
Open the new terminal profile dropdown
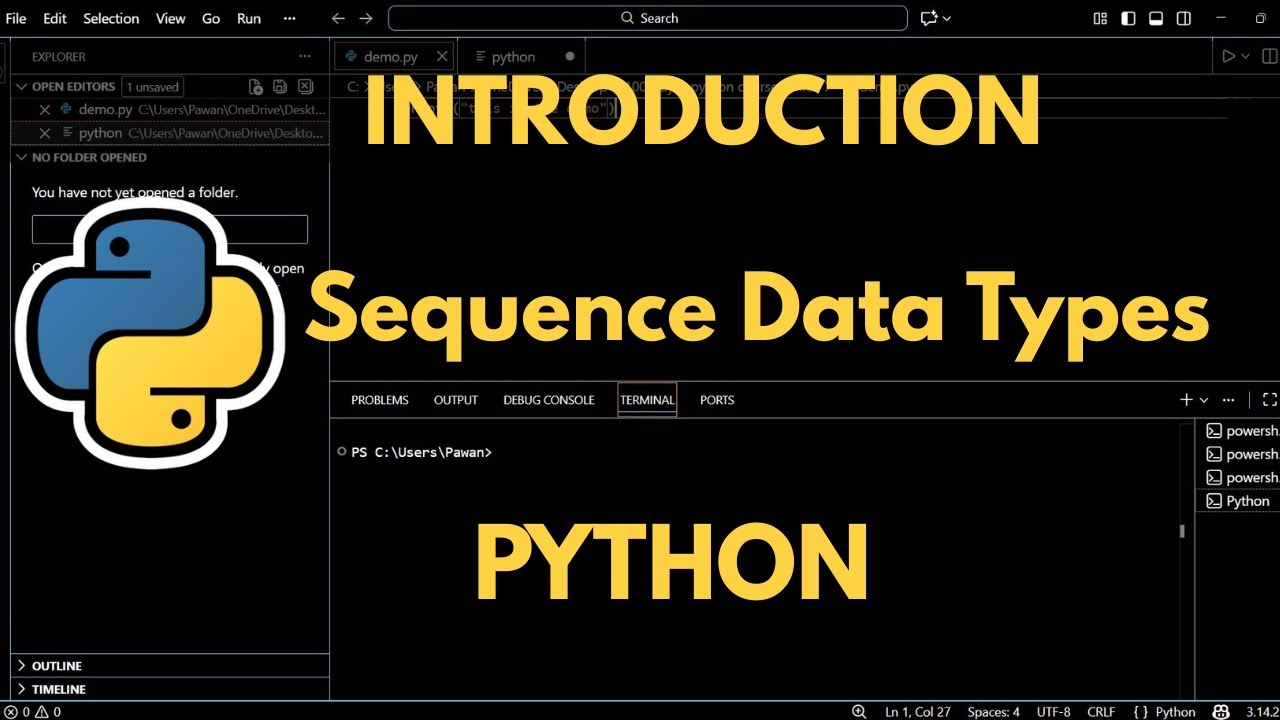click(1204, 400)
